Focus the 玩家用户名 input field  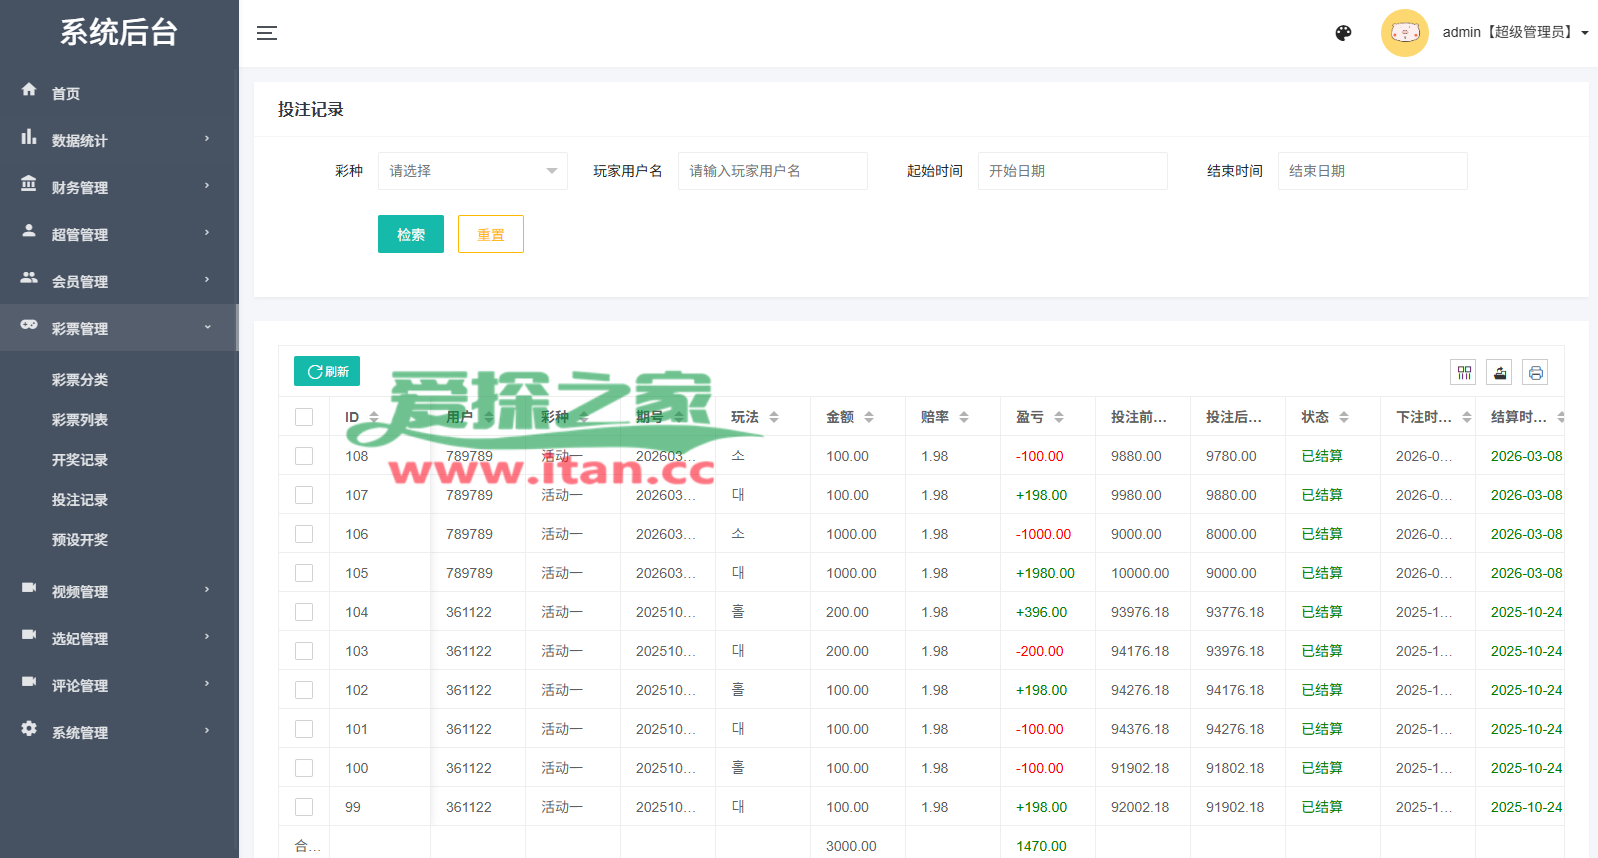point(772,171)
